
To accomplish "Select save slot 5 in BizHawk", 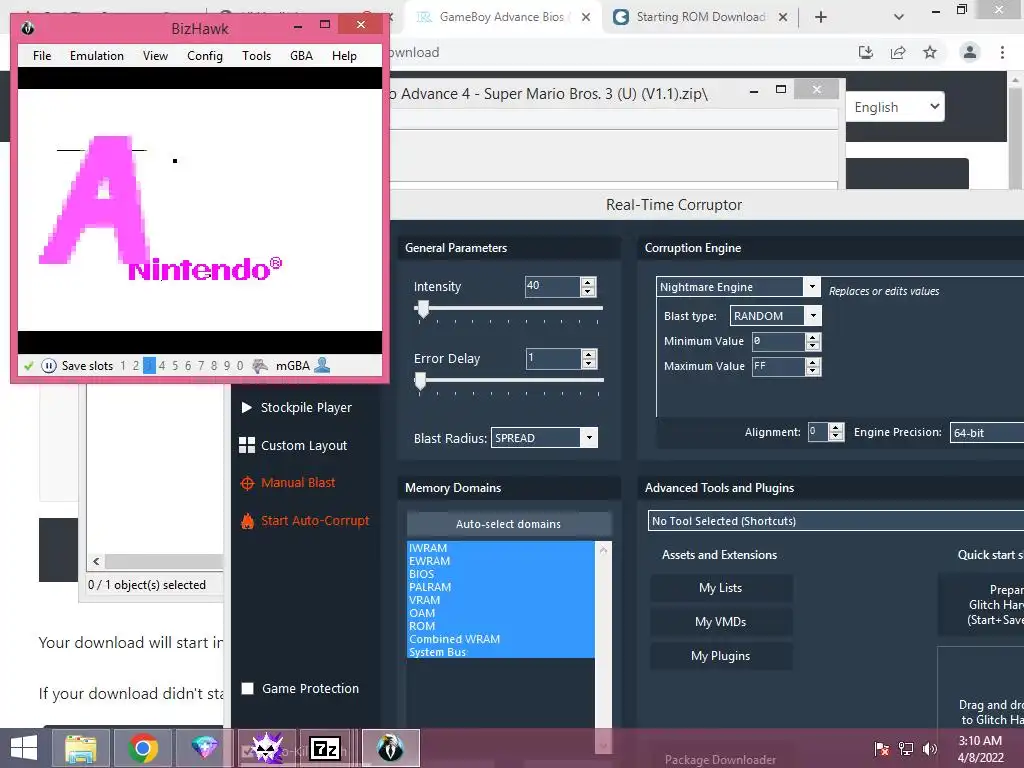I will click(x=175, y=366).
